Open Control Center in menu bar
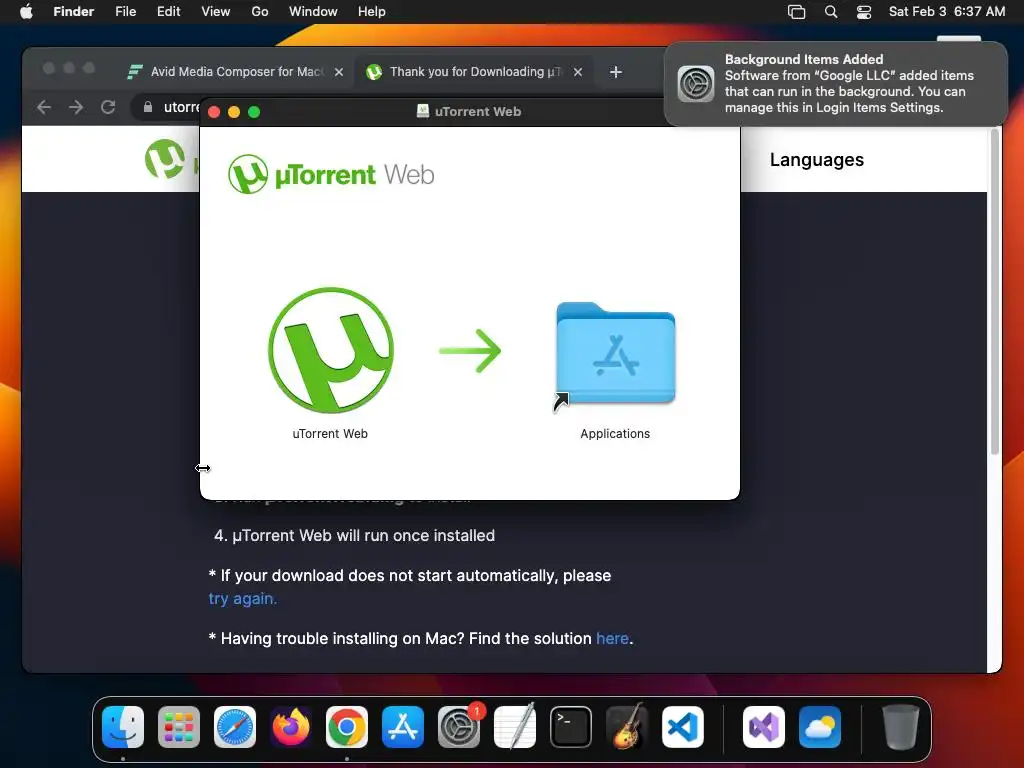Viewport: 1024px width, 768px height. (864, 12)
